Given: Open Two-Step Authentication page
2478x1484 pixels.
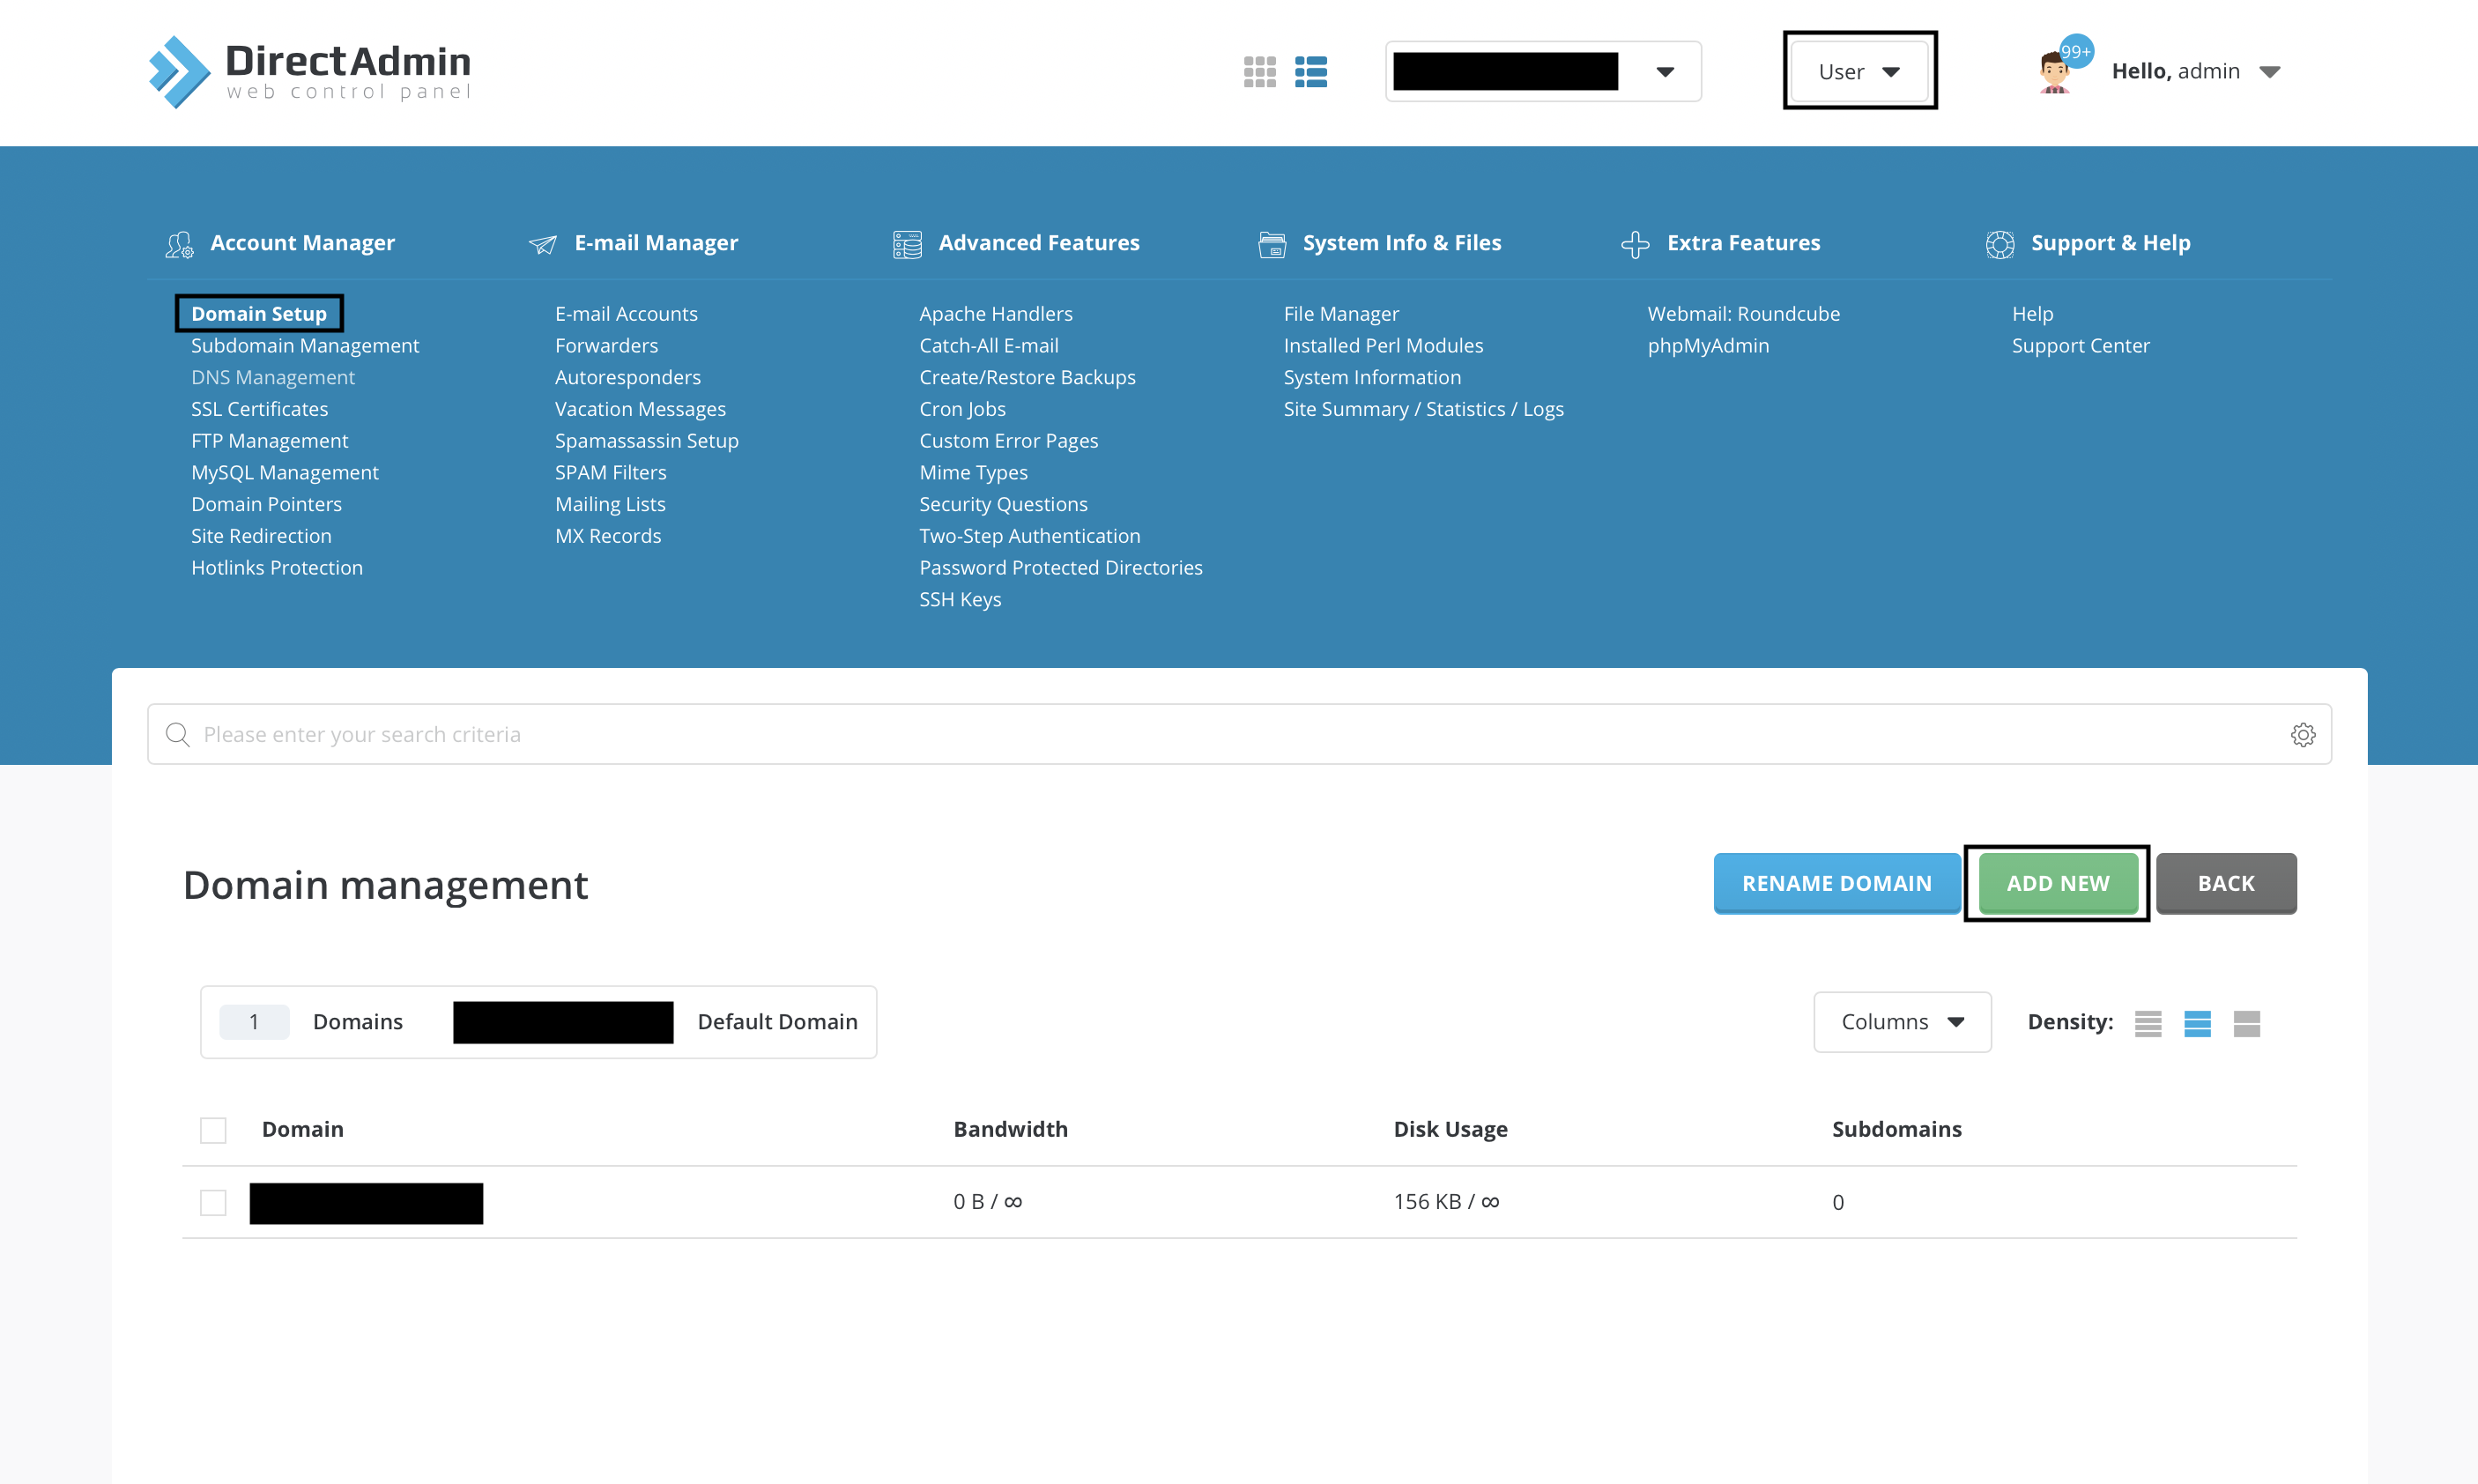Looking at the screenshot, I should (x=1030, y=536).
